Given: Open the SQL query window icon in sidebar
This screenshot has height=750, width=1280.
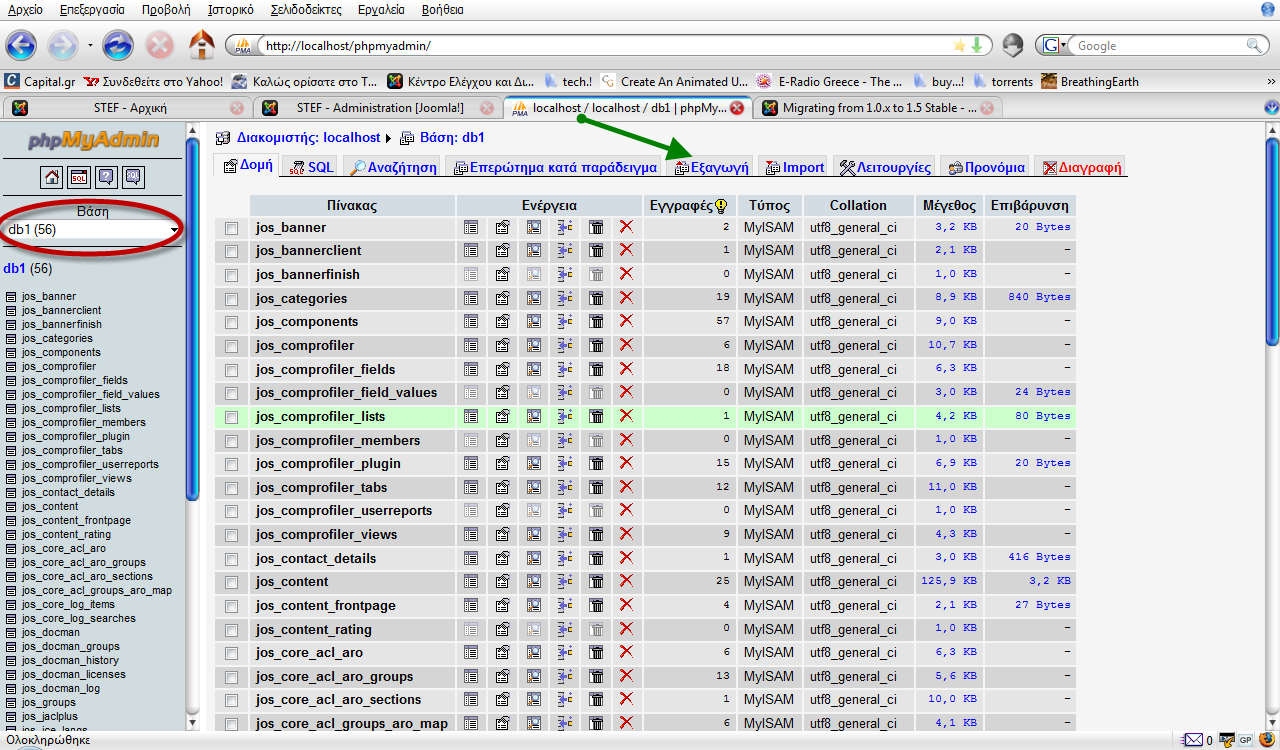Looking at the screenshot, I should [78, 177].
